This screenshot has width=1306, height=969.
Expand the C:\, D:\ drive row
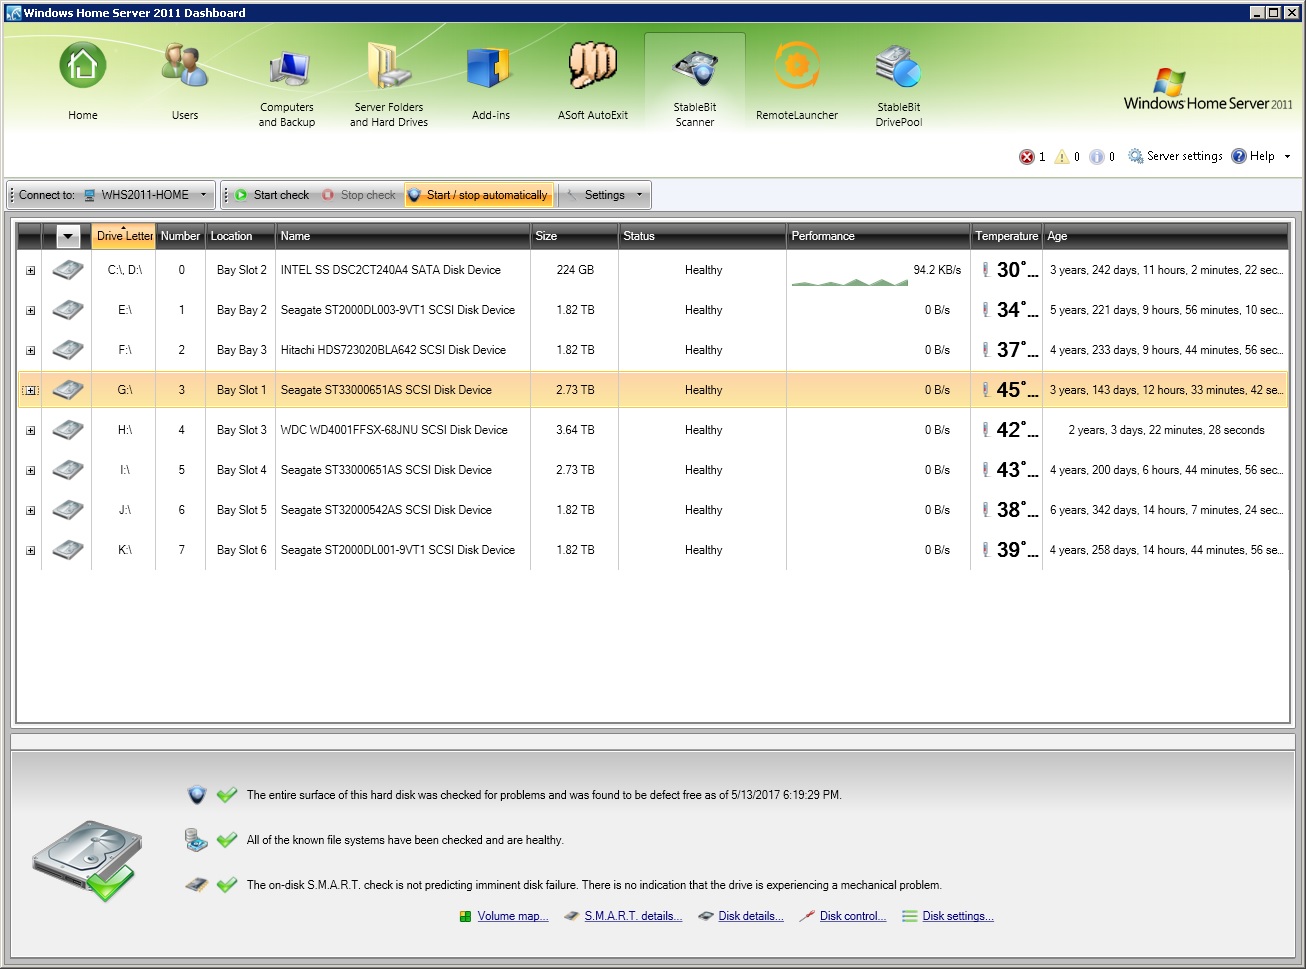pyautogui.click(x=31, y=271)
